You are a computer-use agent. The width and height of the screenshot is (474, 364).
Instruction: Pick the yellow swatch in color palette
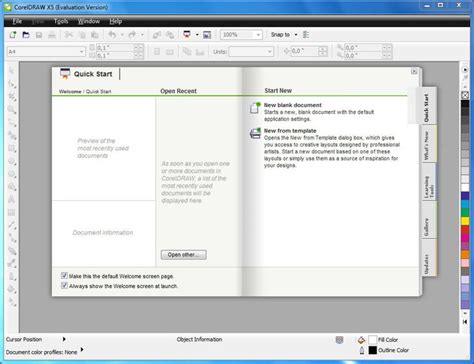click(x=465, y=221)
